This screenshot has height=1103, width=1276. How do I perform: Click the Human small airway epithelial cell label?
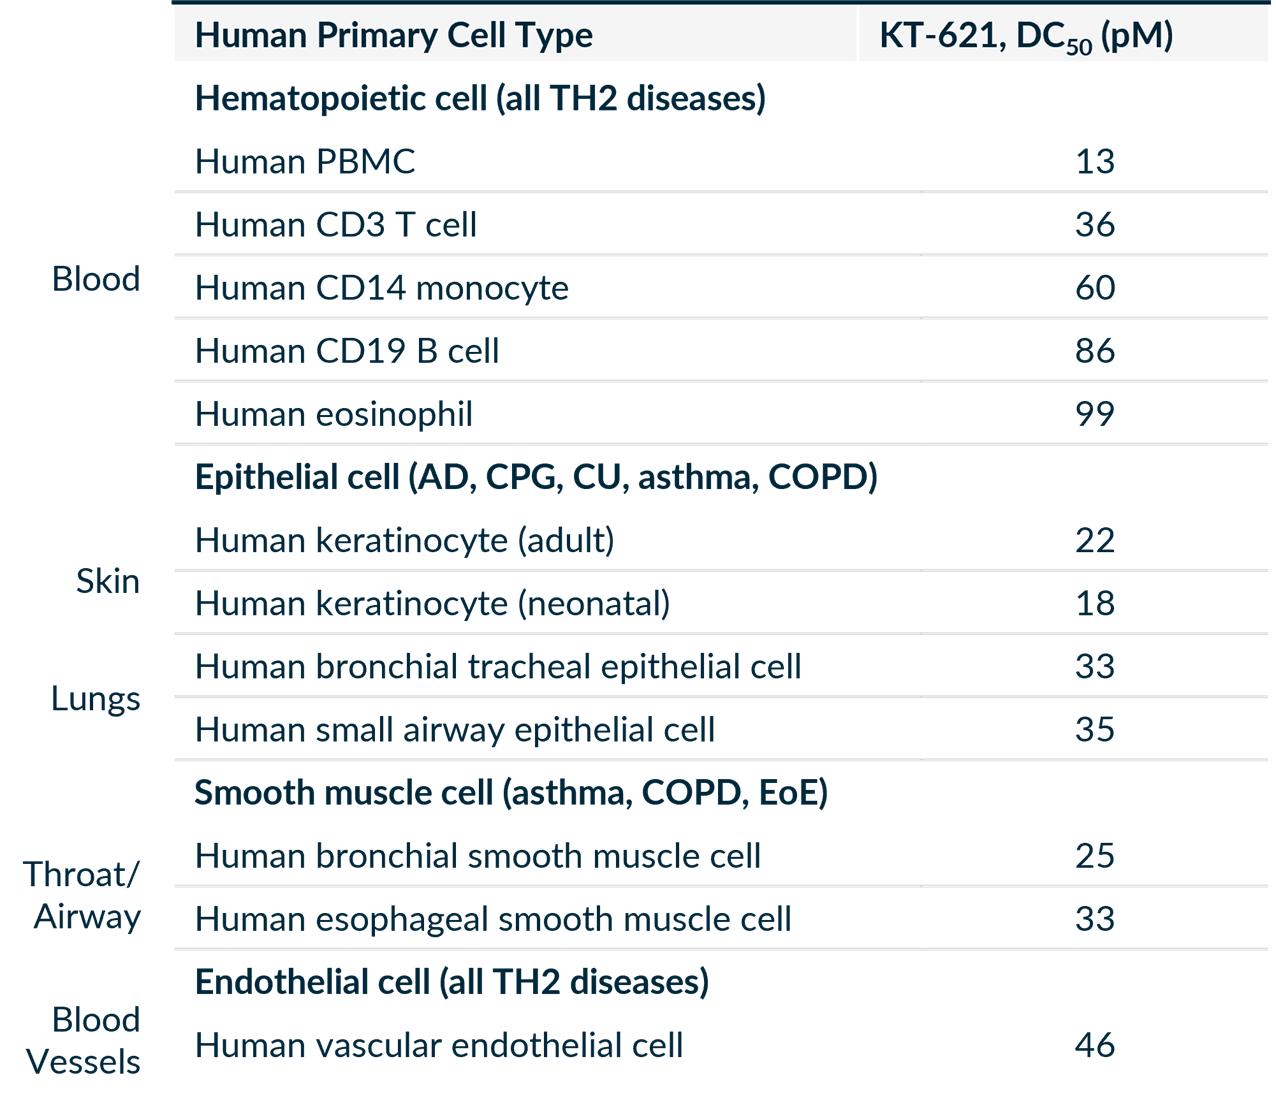[x=455, y=729]
